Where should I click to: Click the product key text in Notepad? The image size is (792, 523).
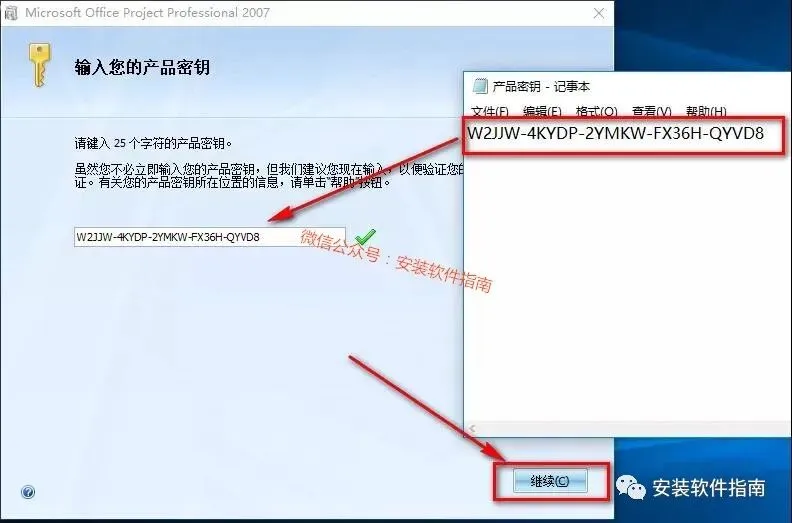pyautogui.click(x=615, y=133)
